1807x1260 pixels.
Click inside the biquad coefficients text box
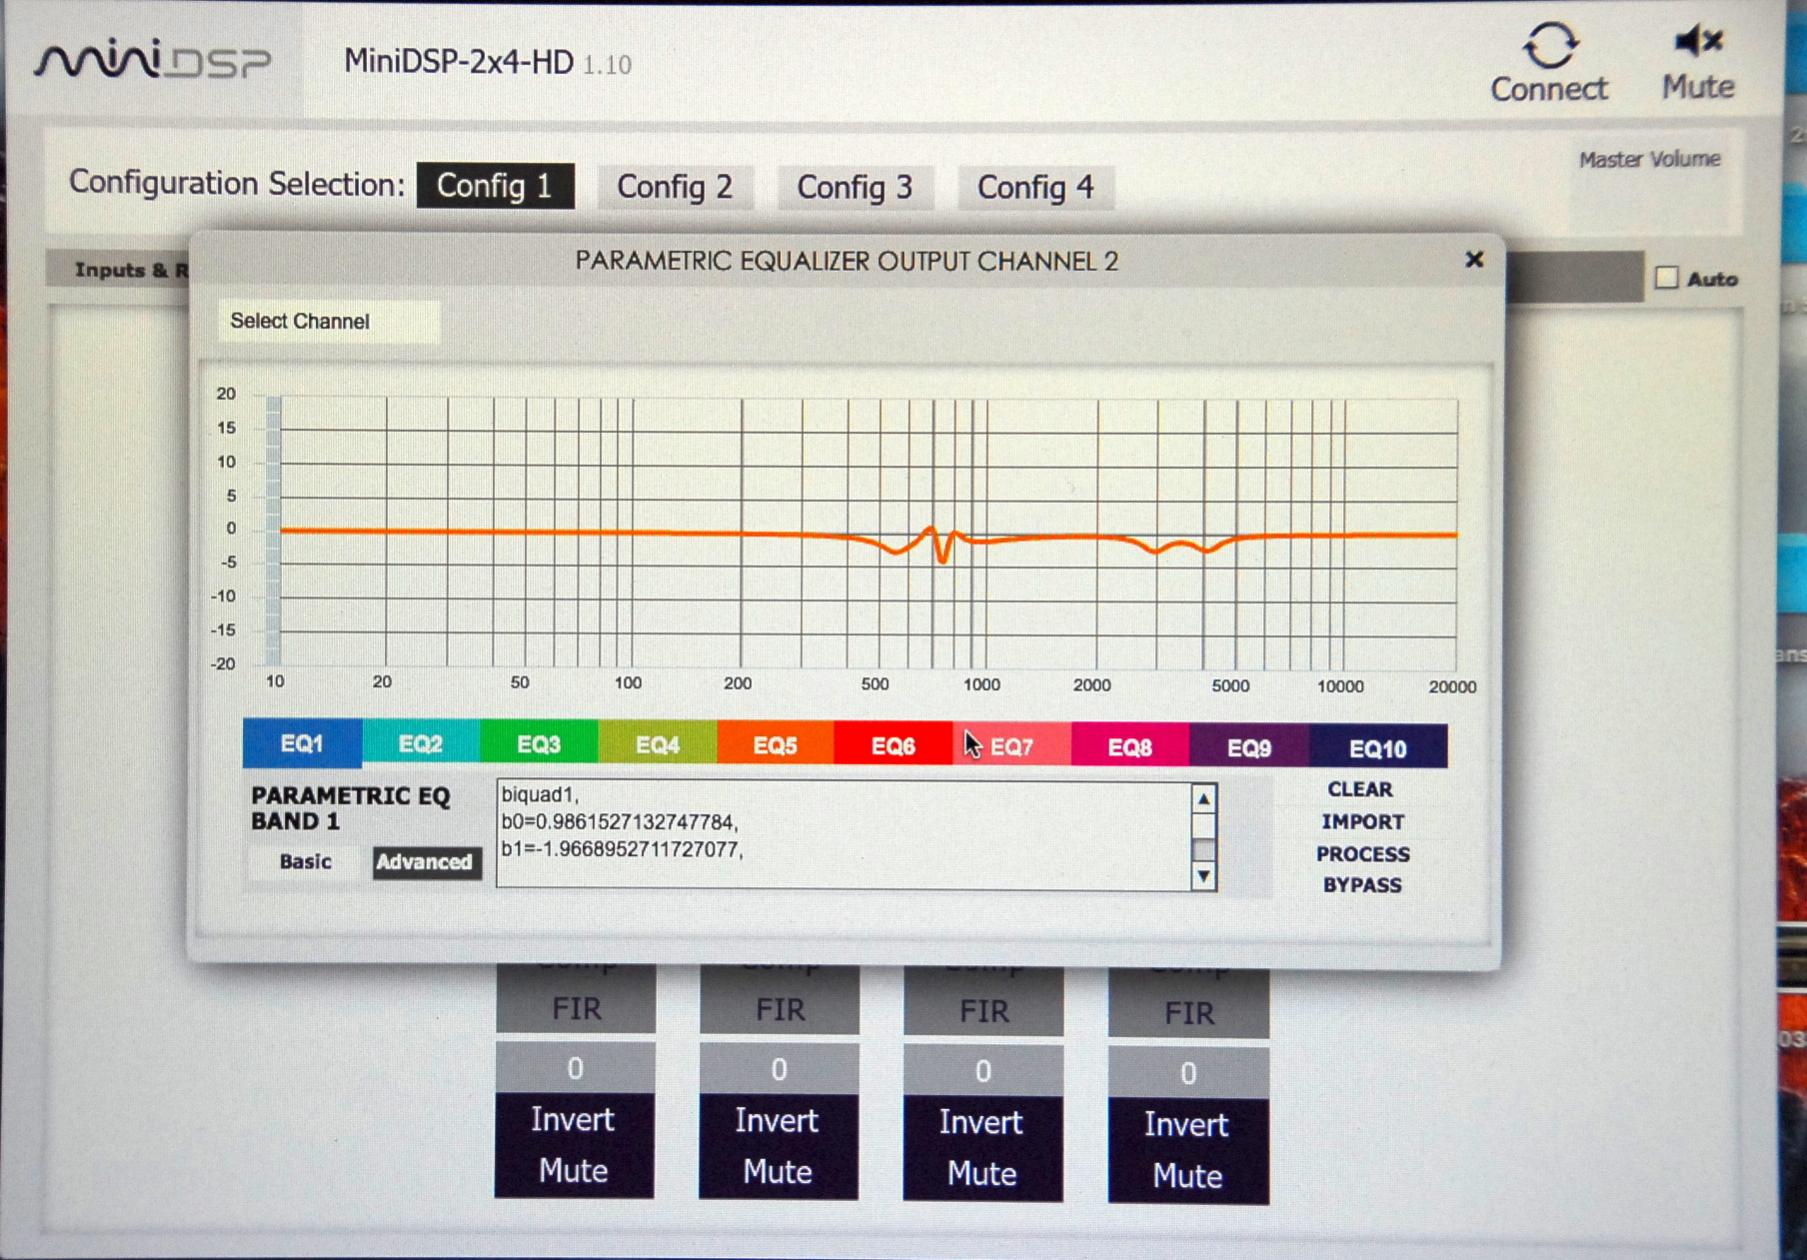click(843, 836)
